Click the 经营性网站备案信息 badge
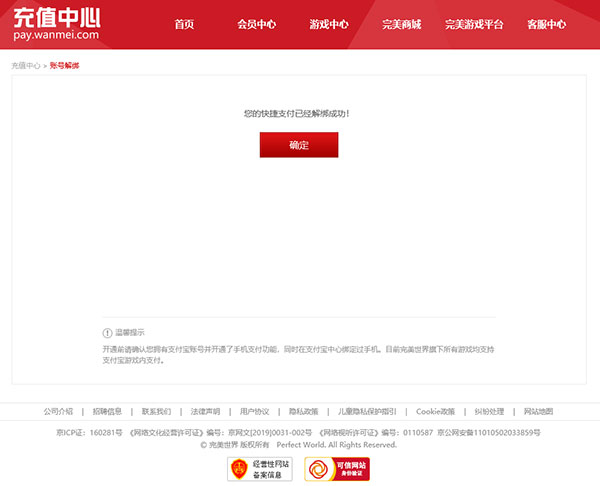600x486 pixels. coord(260,468)
